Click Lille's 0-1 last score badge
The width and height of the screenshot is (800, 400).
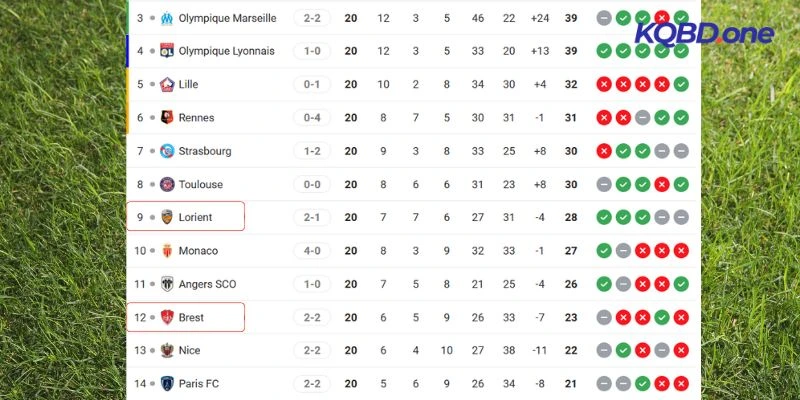point(310,84)
